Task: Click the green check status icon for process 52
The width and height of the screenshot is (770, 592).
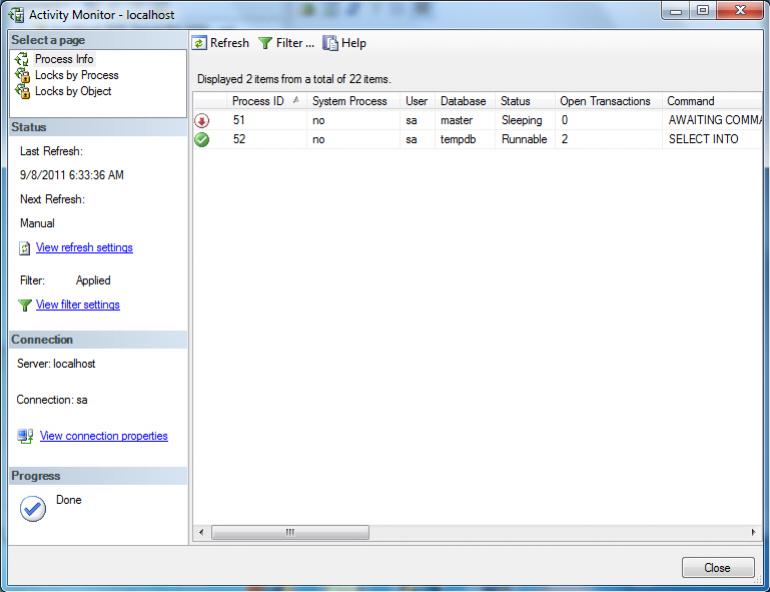Action: [x=202, y=139]
